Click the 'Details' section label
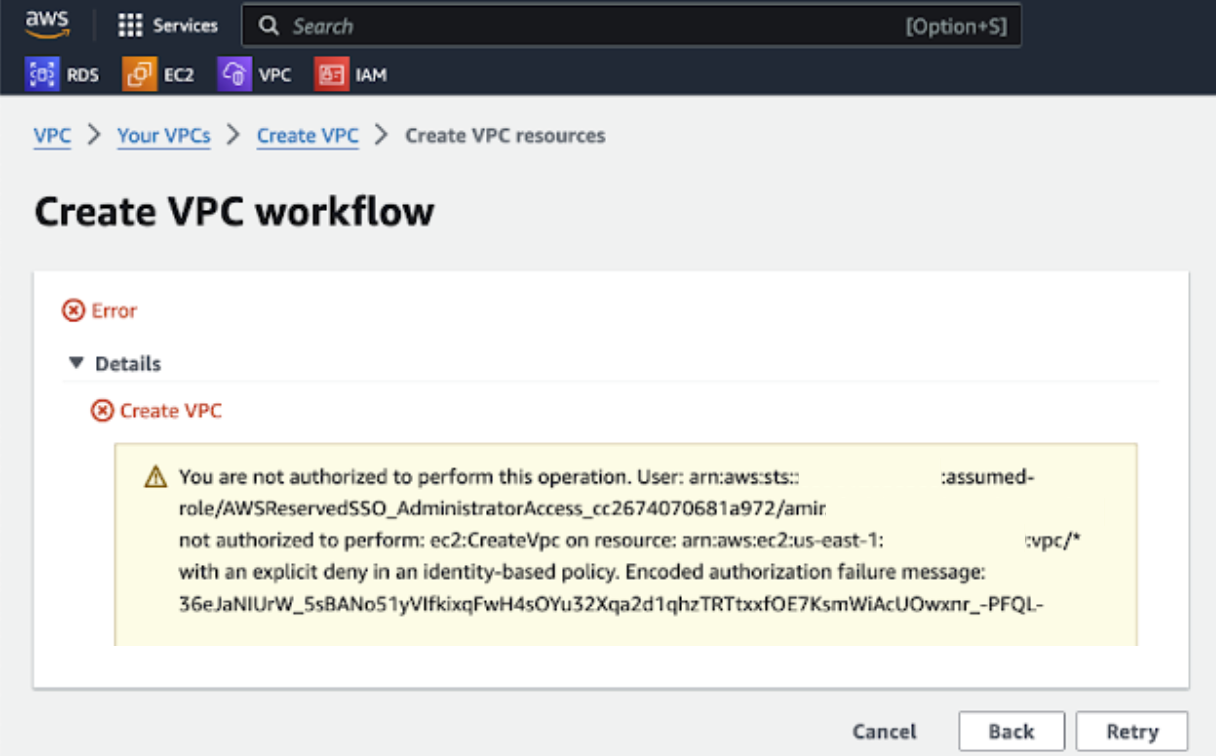 click(128, 364)
